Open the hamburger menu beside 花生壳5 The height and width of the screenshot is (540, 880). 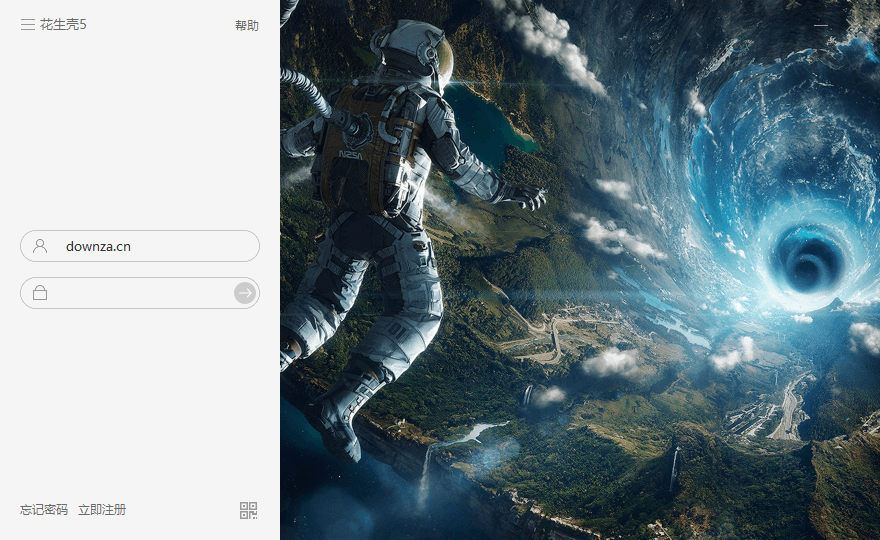click(x=28, y=24)
